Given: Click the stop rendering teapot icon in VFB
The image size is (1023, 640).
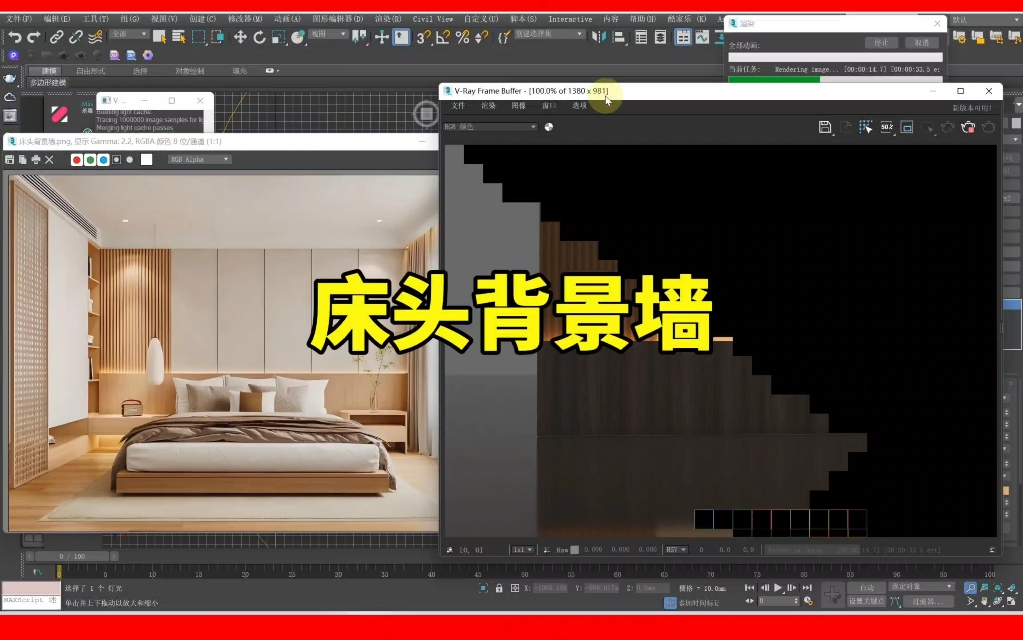Looking at the screenshot, I should (968, 127).
